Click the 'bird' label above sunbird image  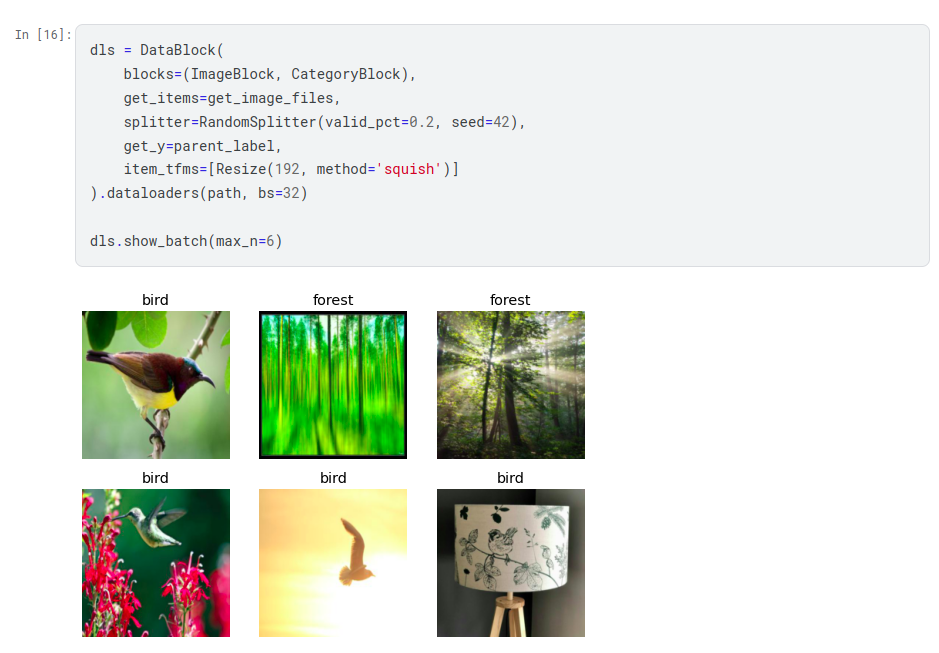(x=155, y=300)
